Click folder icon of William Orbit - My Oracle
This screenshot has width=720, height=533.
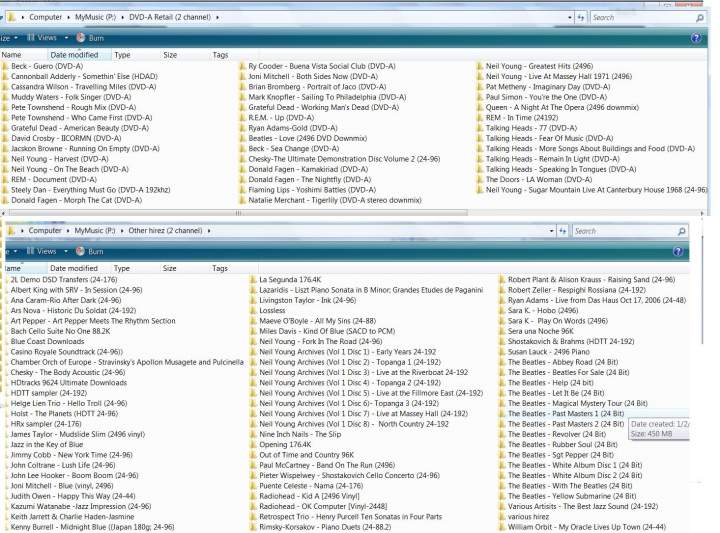tap(502, 527)
